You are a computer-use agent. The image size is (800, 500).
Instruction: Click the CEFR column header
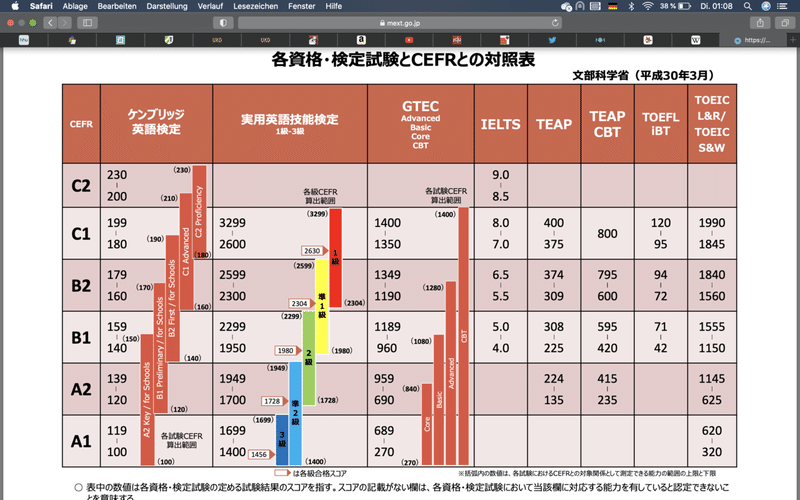pos(81,124)
